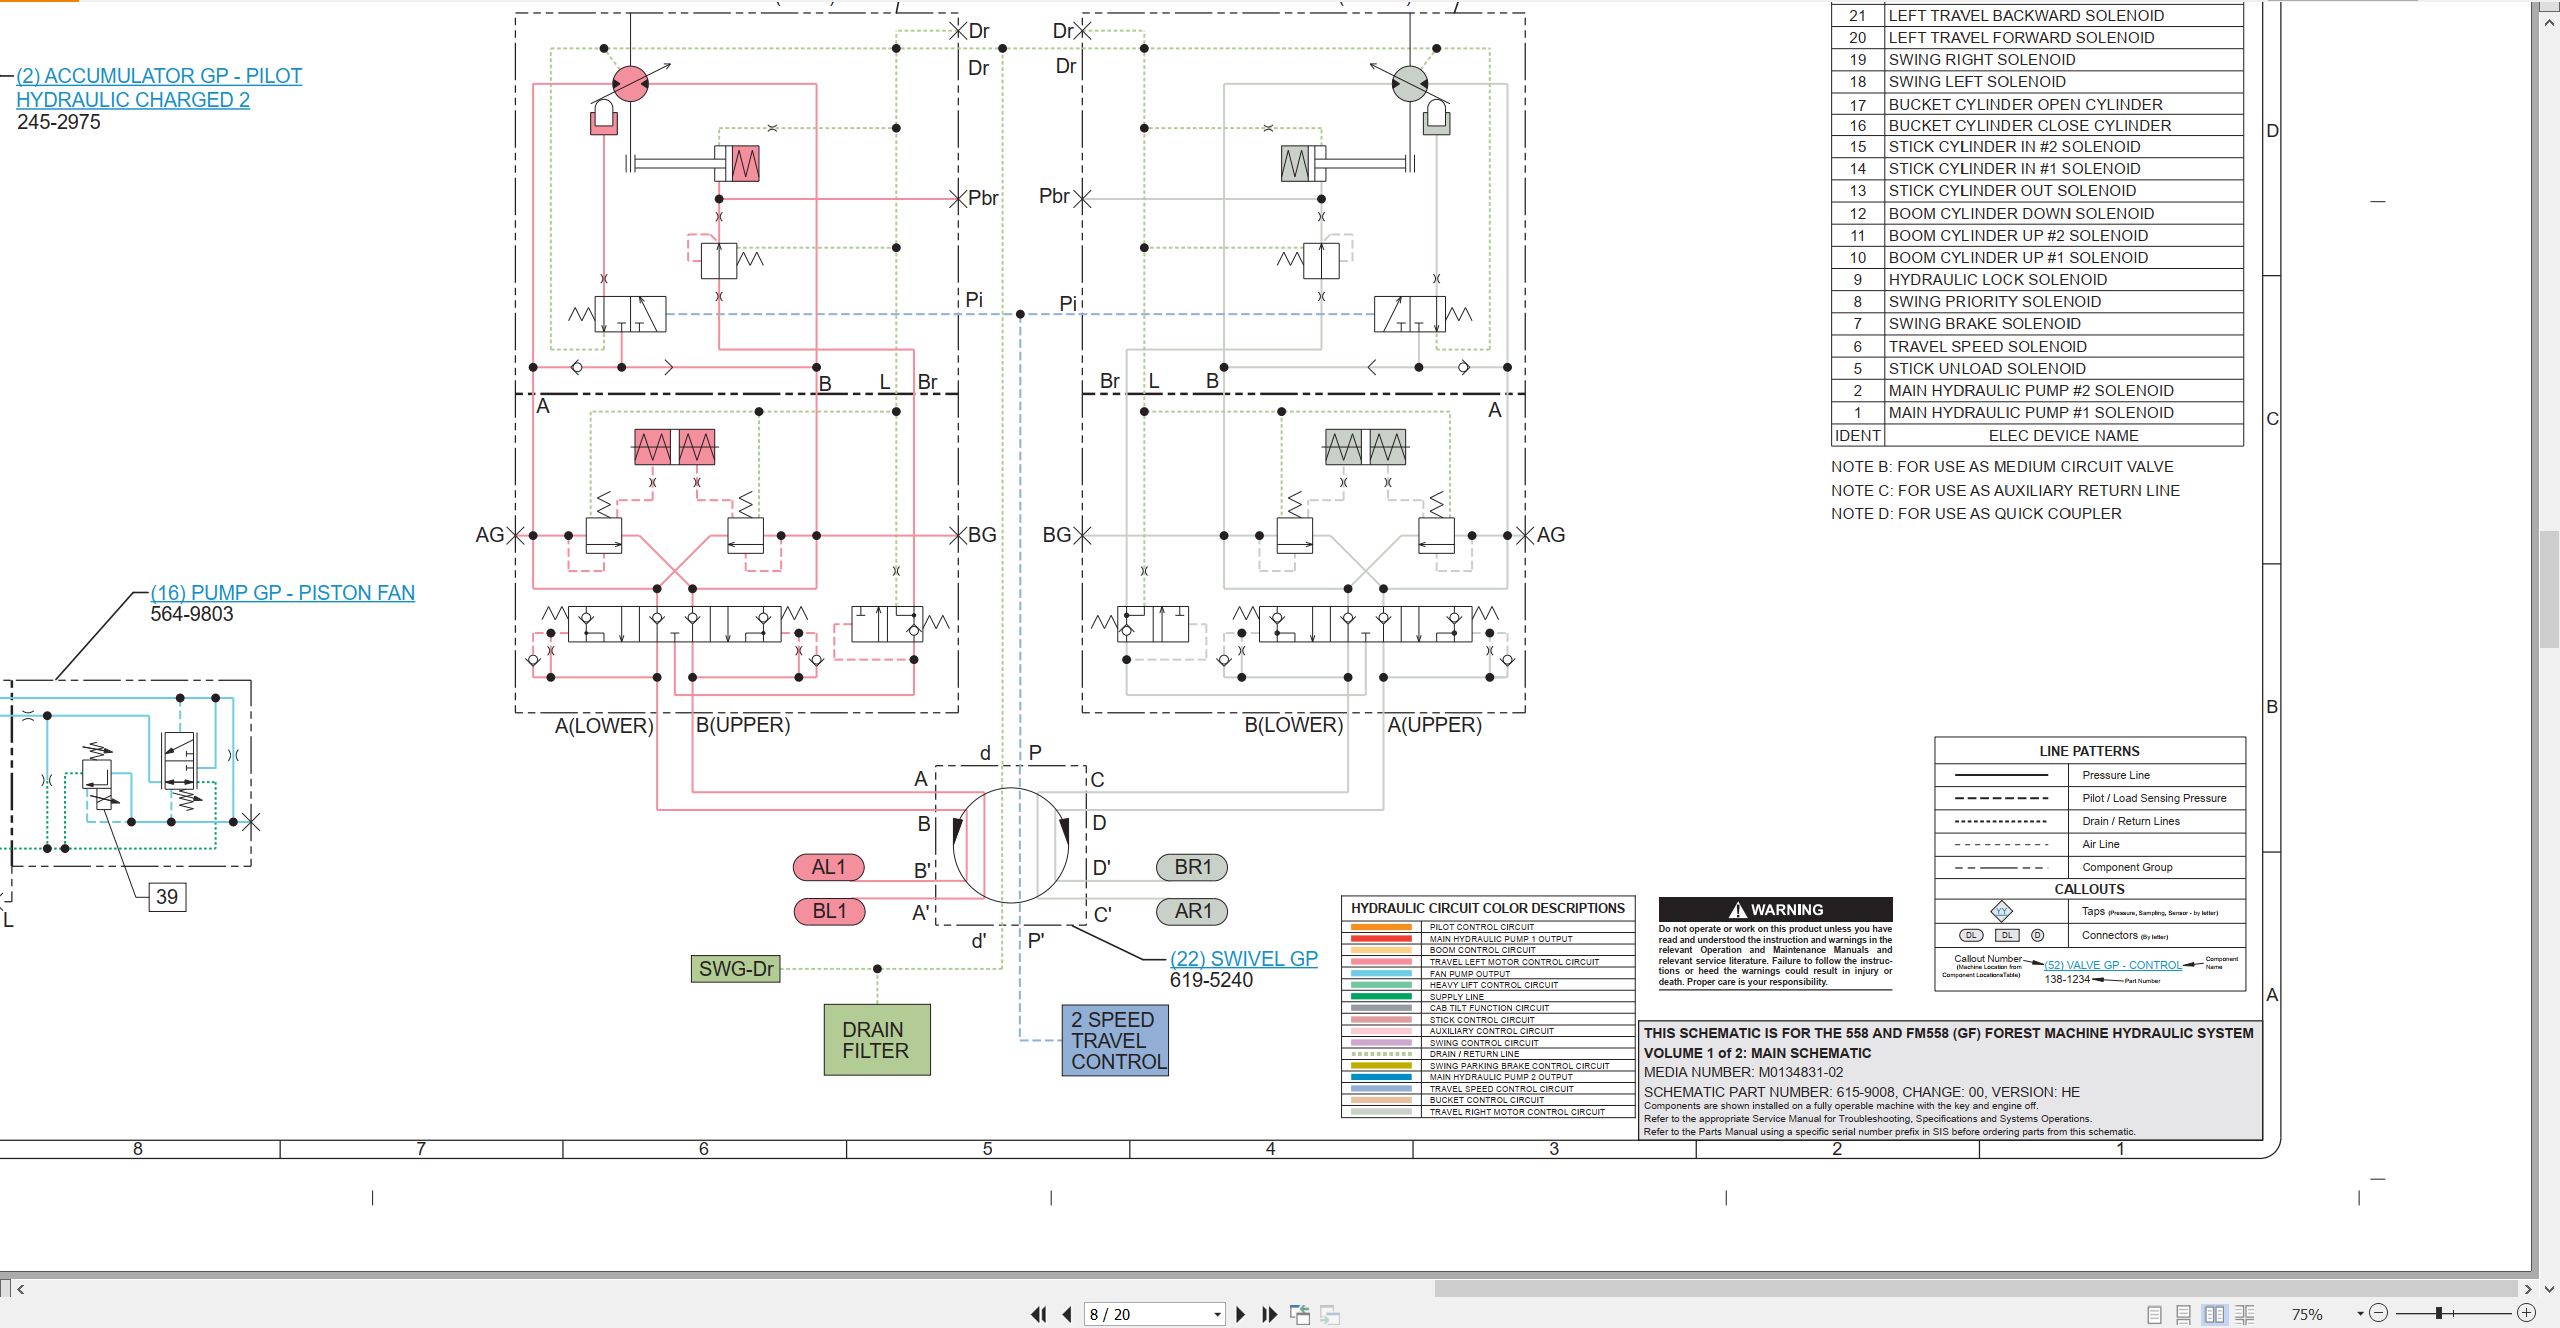Click the go to previous view icon
Viewport: 2560px width, 1328px height.
[x=1300, y=1314]
